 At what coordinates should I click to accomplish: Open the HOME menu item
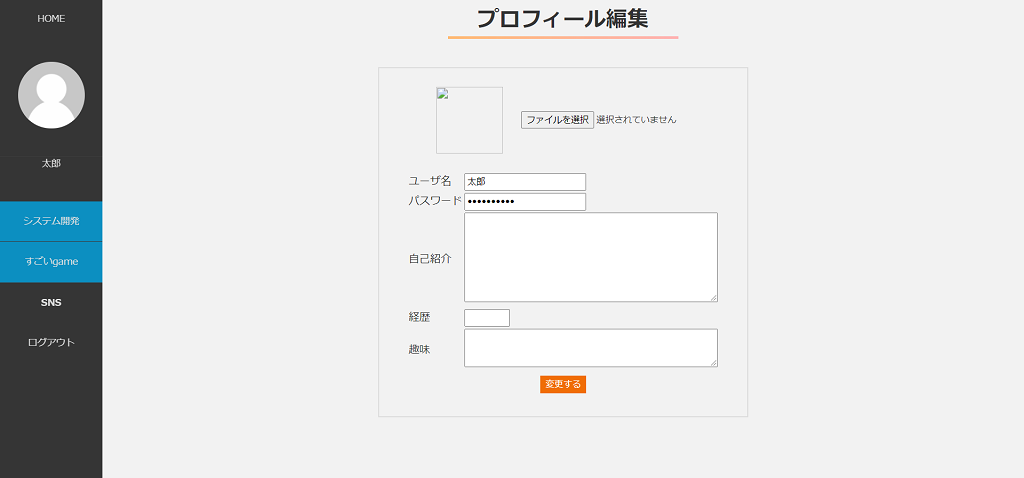(x=51, y=19)
